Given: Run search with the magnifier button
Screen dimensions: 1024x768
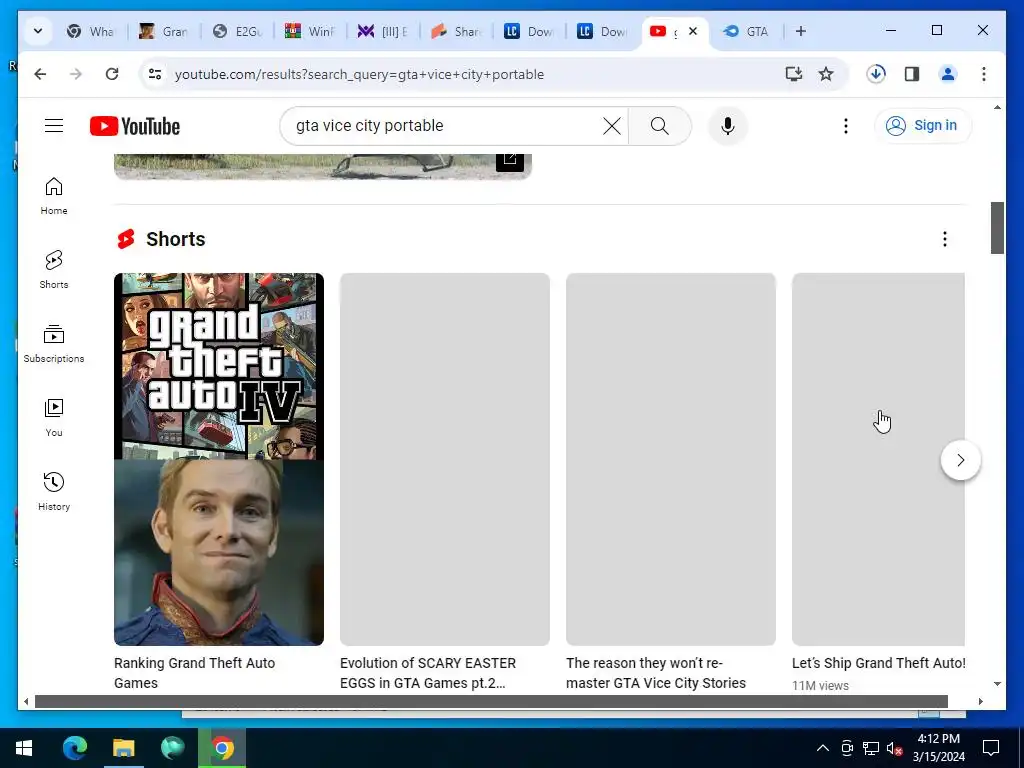Looking at the screenshot, I should [x=660, y=126].
